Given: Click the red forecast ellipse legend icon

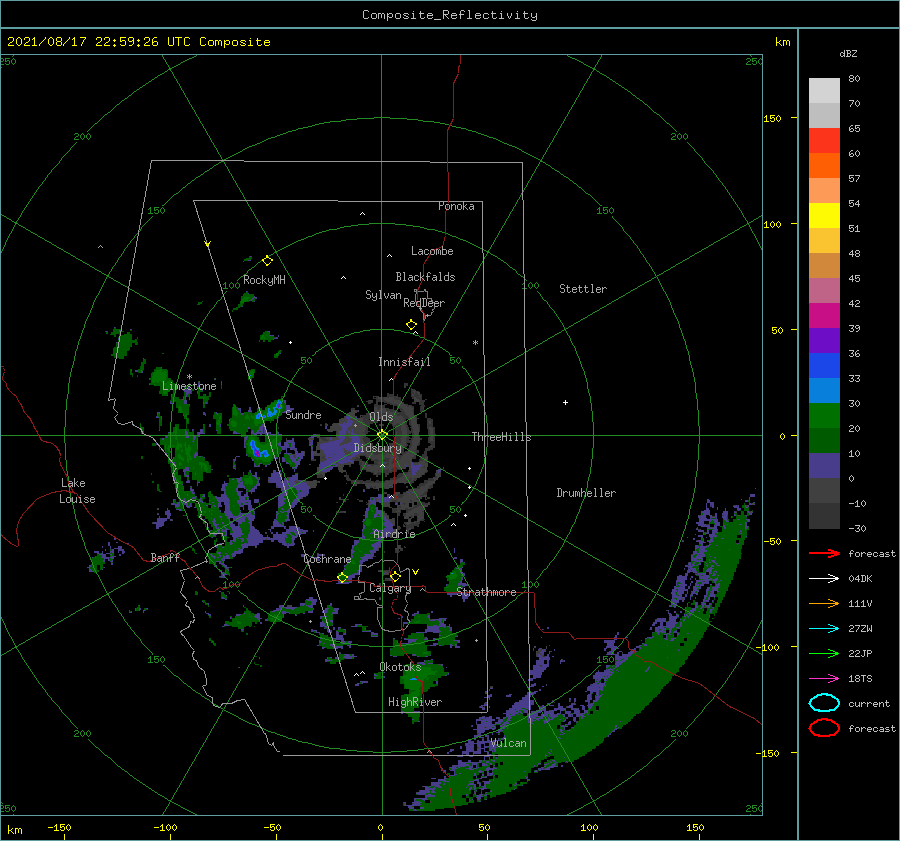Looking at the screenshot, I should pyautogui.click(x=824, y=728).
